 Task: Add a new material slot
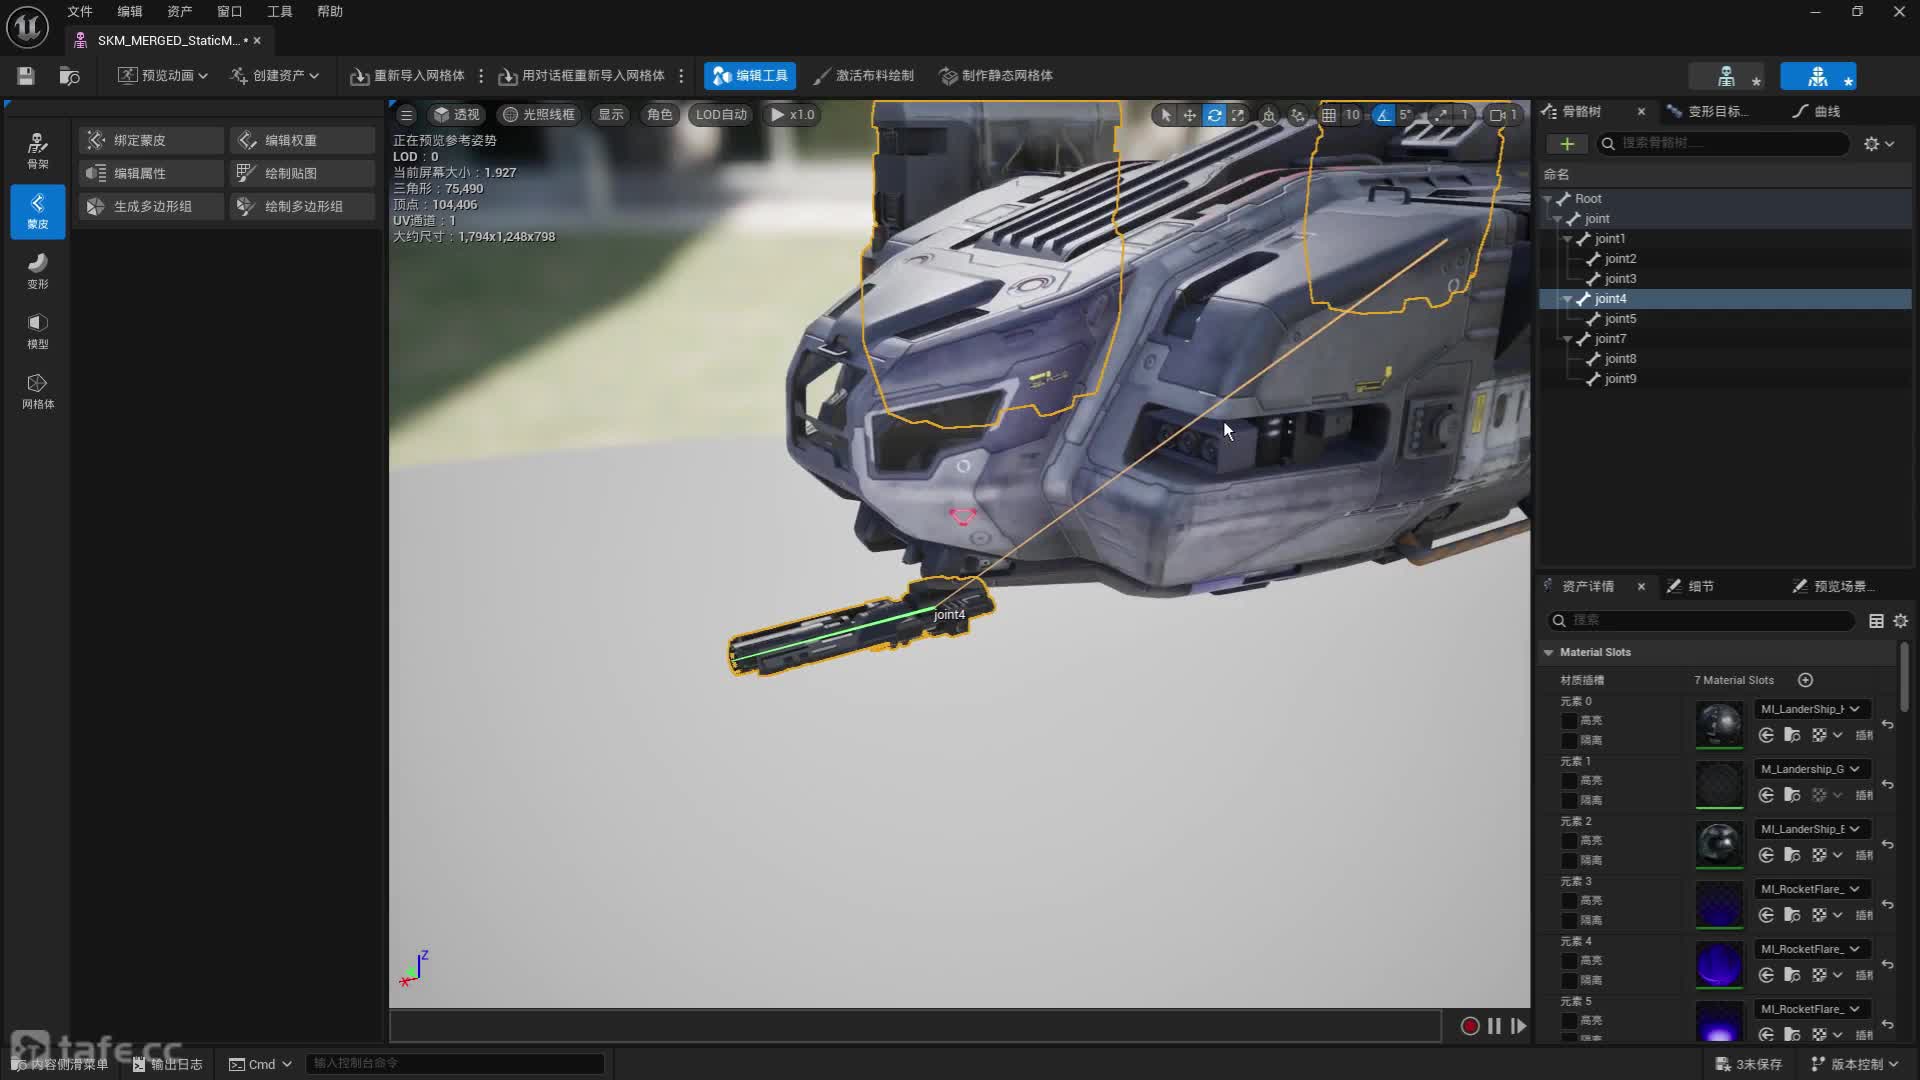[1805, 680]
